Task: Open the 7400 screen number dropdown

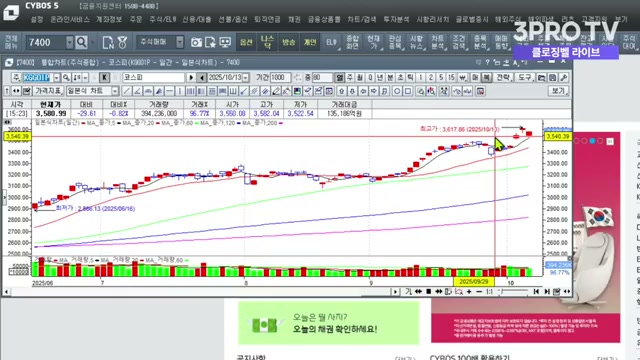Action: coord(69,42)
